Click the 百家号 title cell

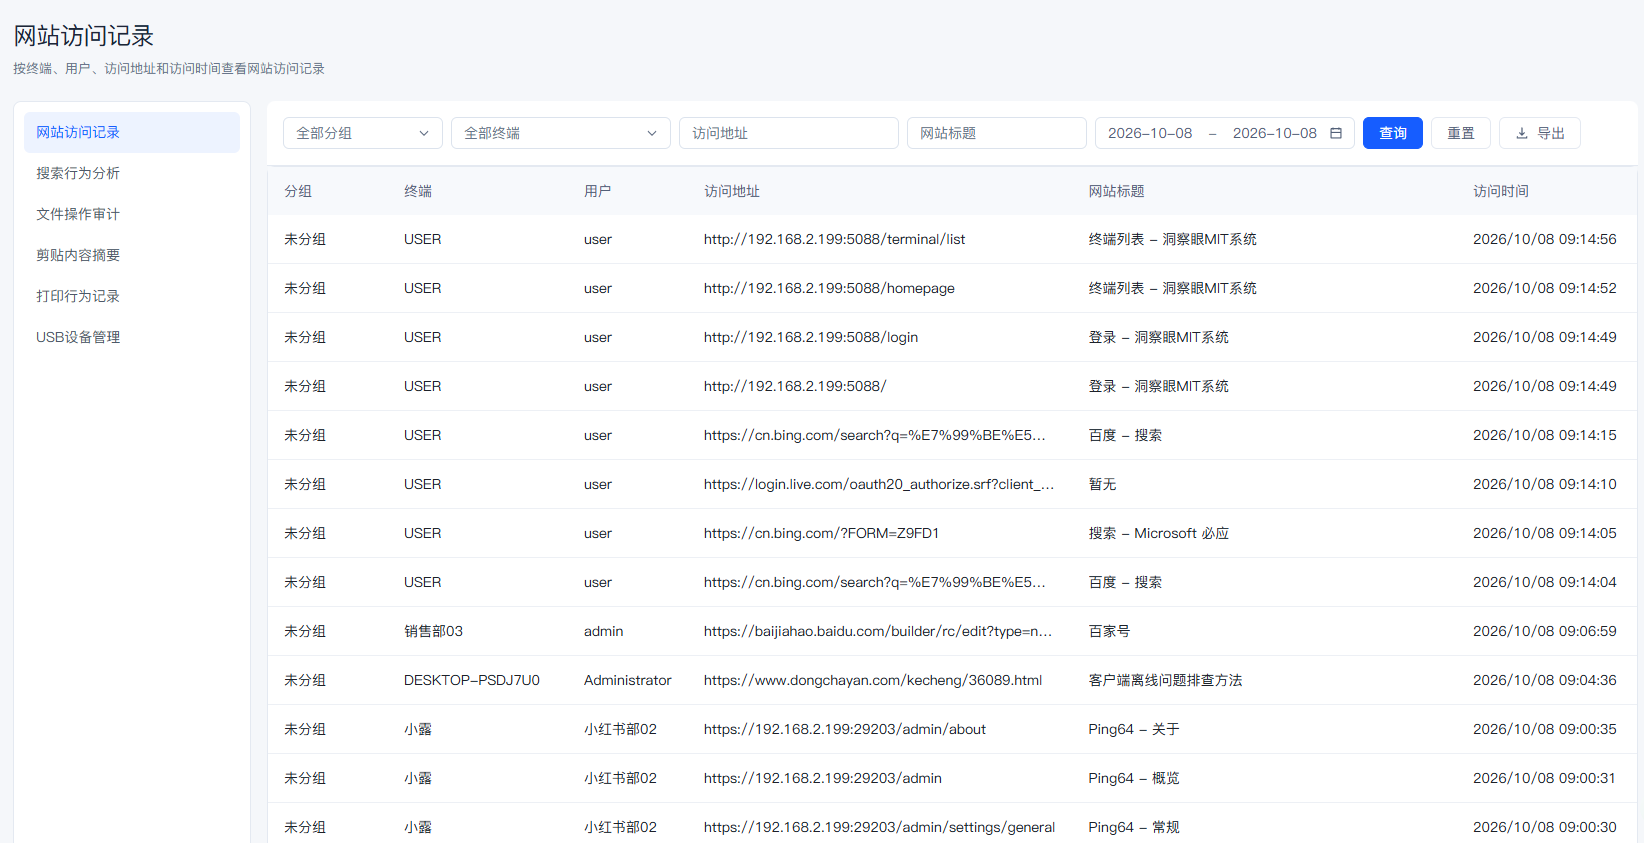click(1109, 631)
